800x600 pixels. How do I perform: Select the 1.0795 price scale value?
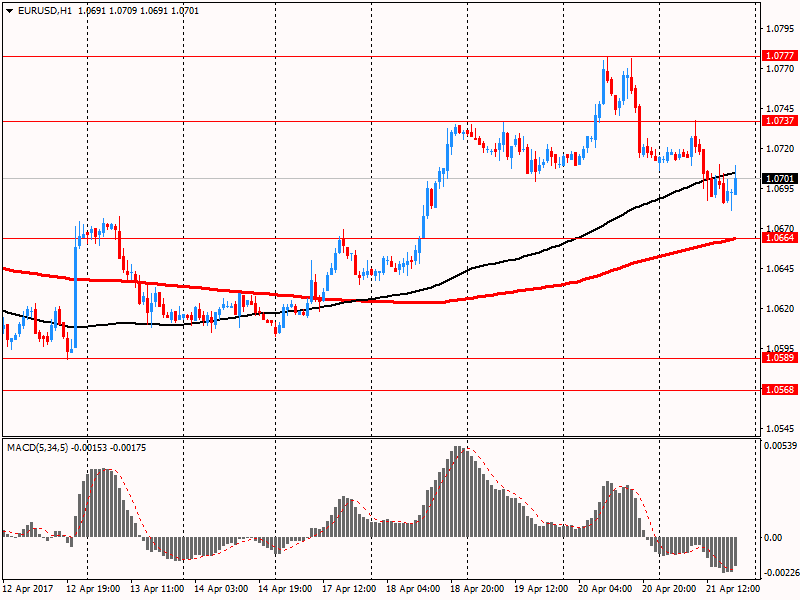(x=780, y=28)
